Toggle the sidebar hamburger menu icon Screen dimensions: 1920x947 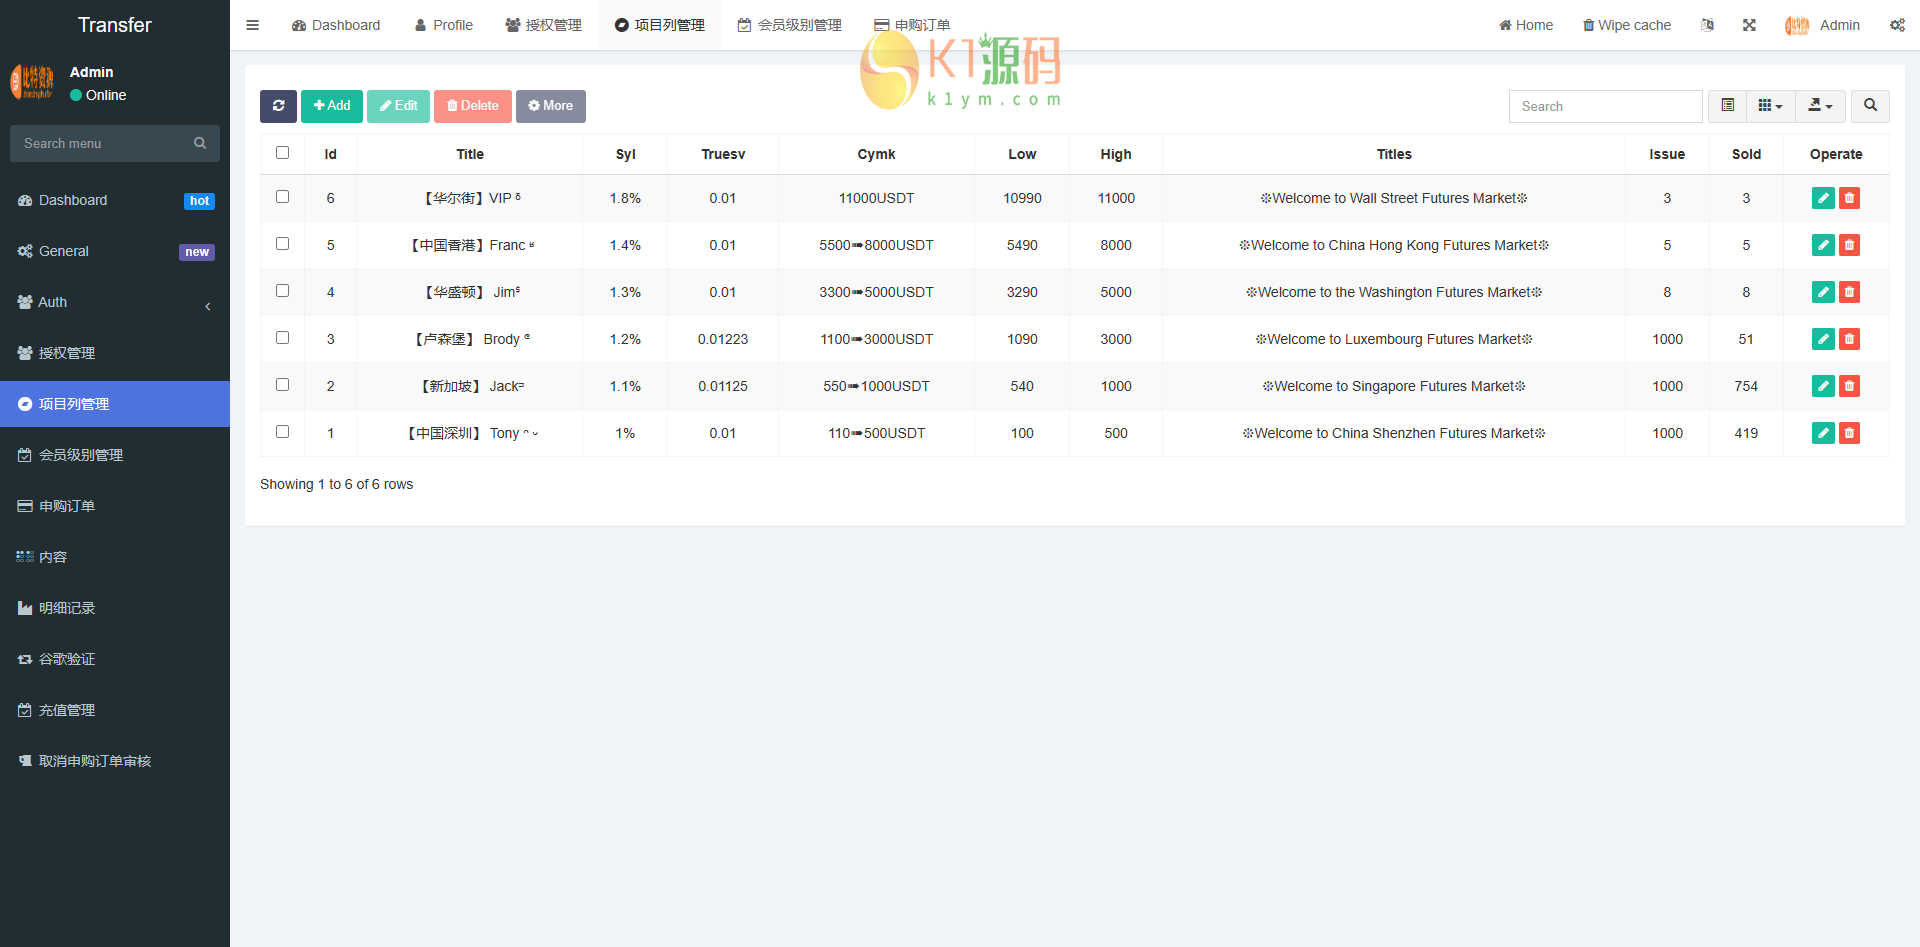pyautogui.click(x=252, y=25)
